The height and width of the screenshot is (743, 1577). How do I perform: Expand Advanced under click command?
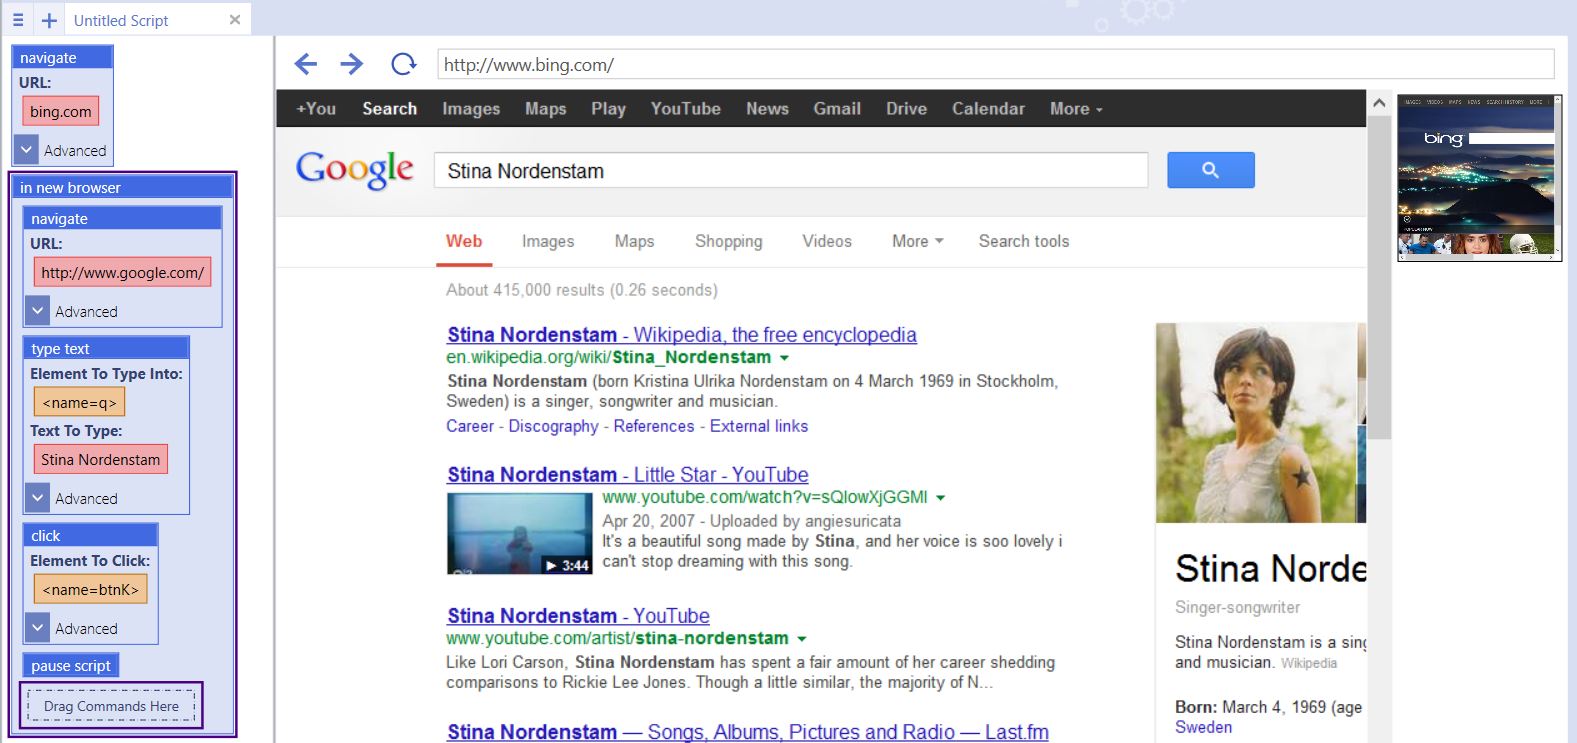38,628
